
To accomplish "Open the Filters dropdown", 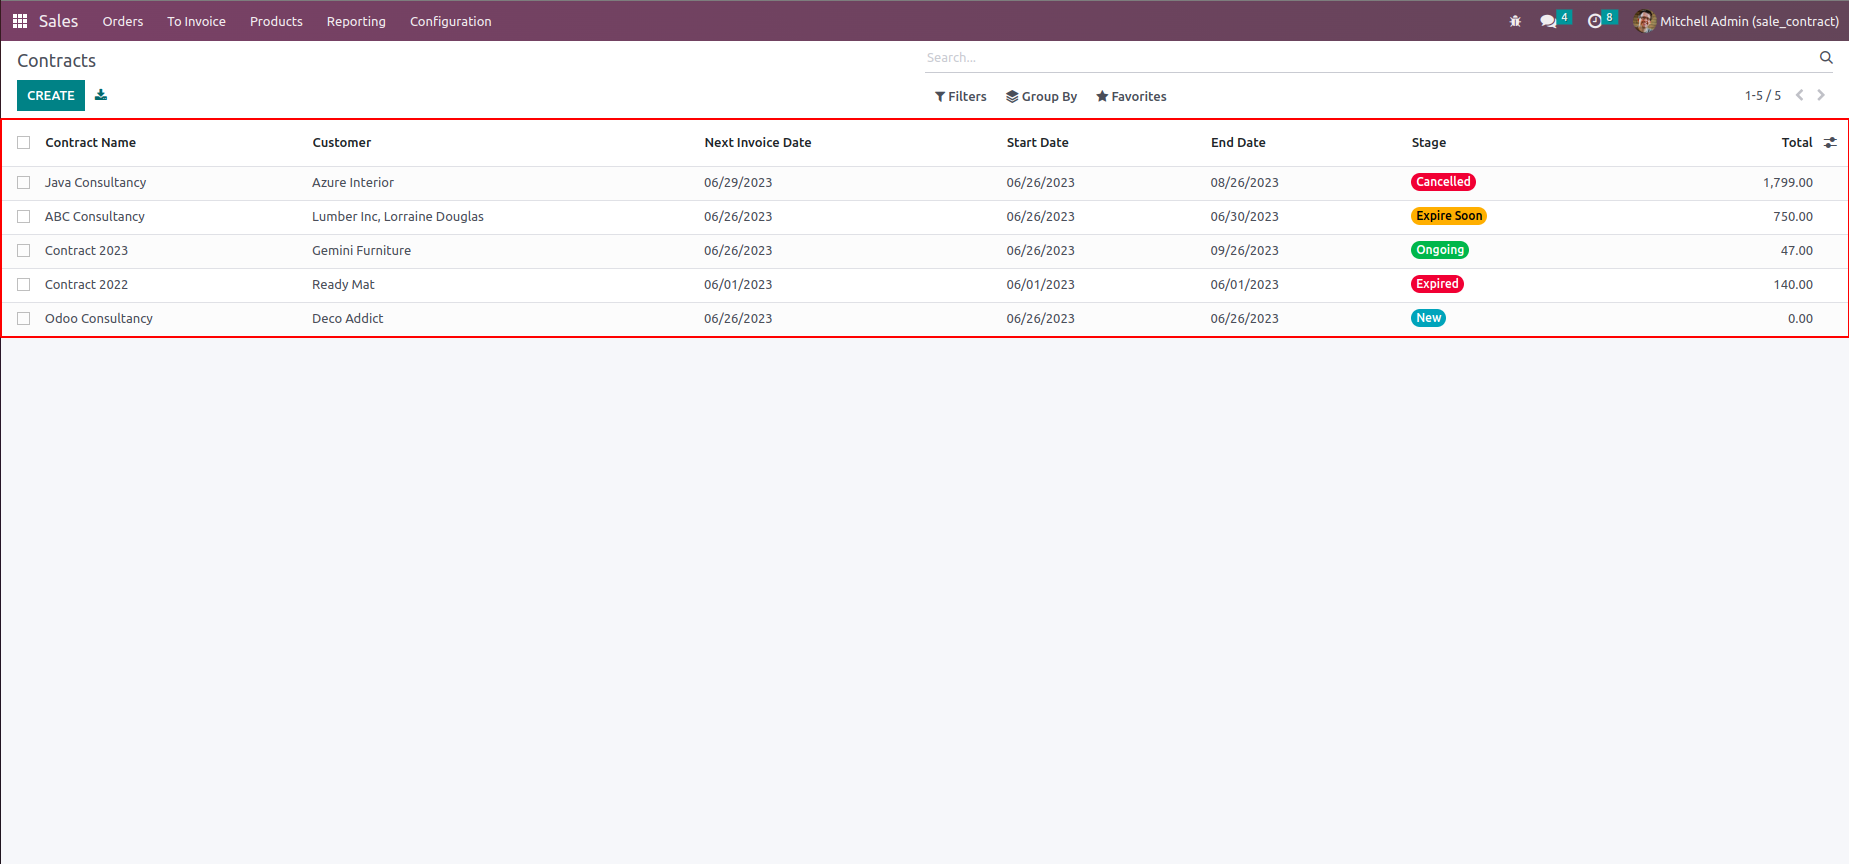I will point(960,96).
